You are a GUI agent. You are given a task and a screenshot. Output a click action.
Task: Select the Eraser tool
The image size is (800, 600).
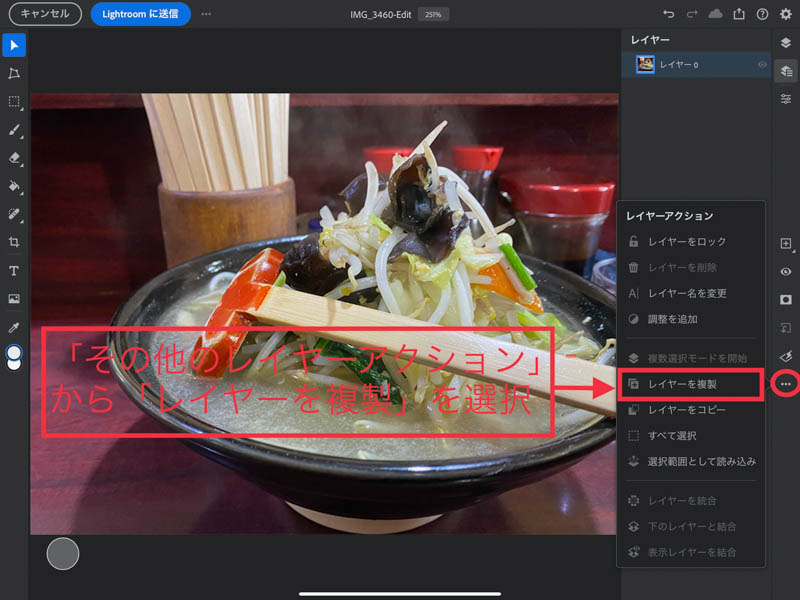[x=14, y=158]
